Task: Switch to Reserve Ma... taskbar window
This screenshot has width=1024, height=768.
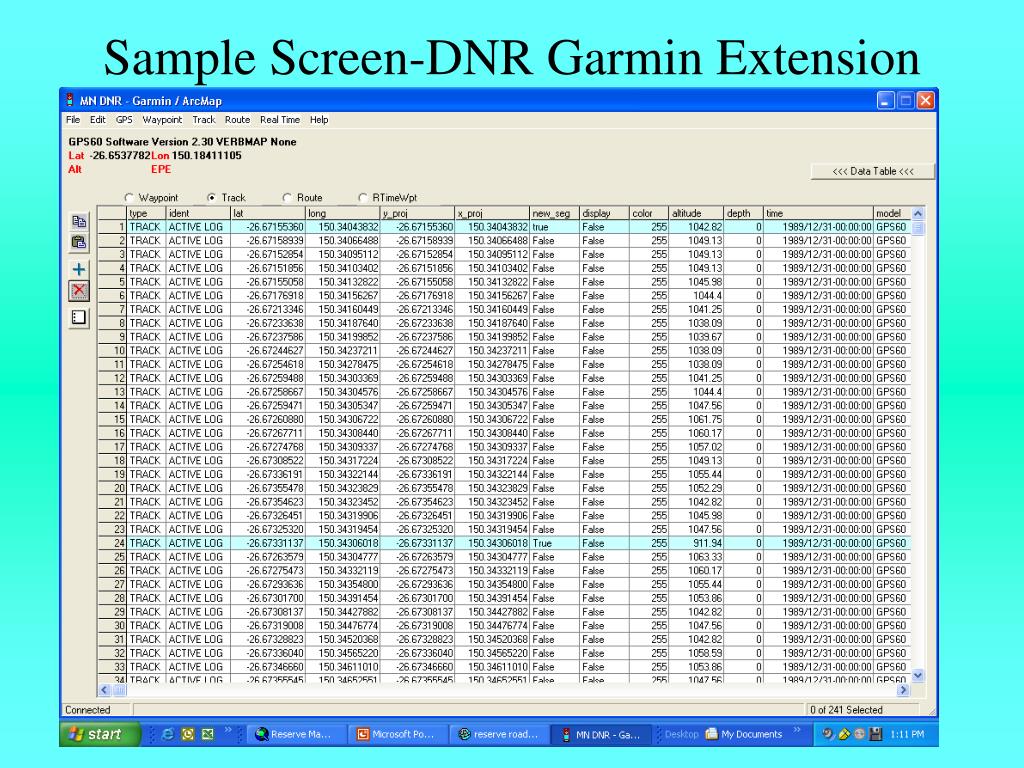Action: point(296,734)
